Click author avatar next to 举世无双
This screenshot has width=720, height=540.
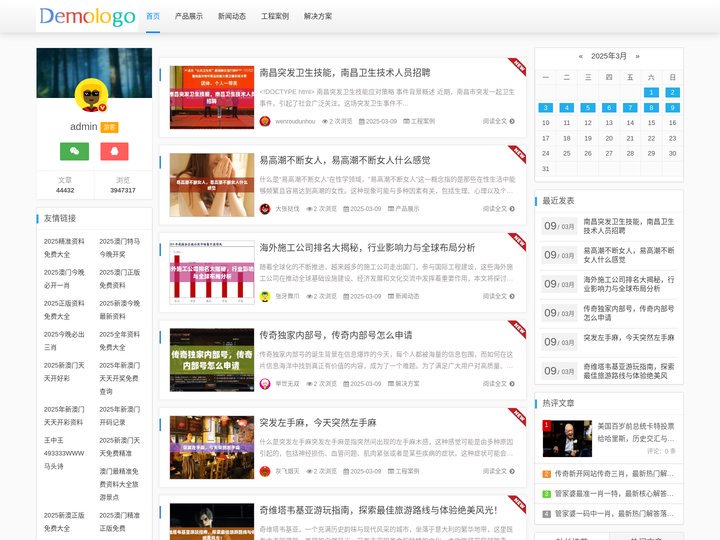tap(265, 384)
